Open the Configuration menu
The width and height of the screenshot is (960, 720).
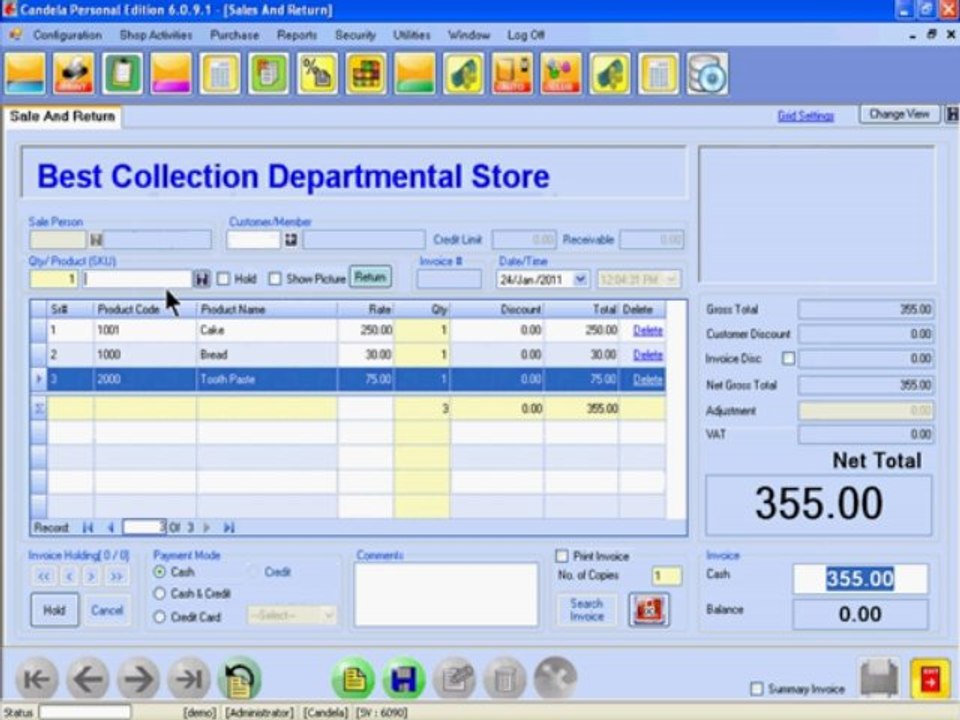pyautogui.click(x=67, y=35)
